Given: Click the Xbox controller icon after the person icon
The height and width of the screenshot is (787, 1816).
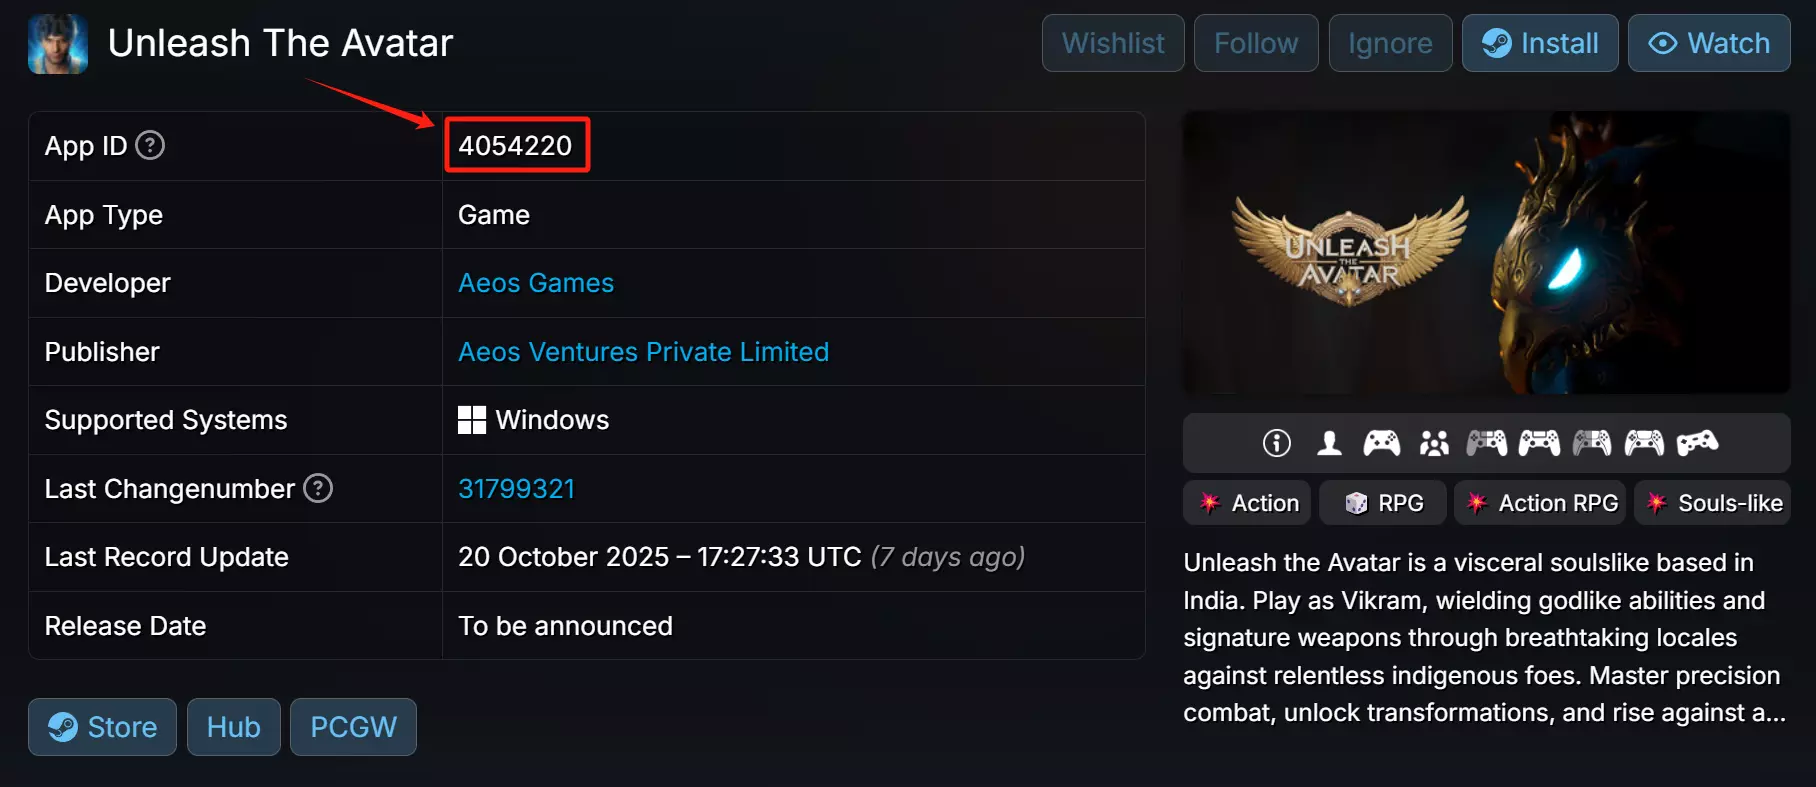Looking at the screenshot, I should 1382,443.
